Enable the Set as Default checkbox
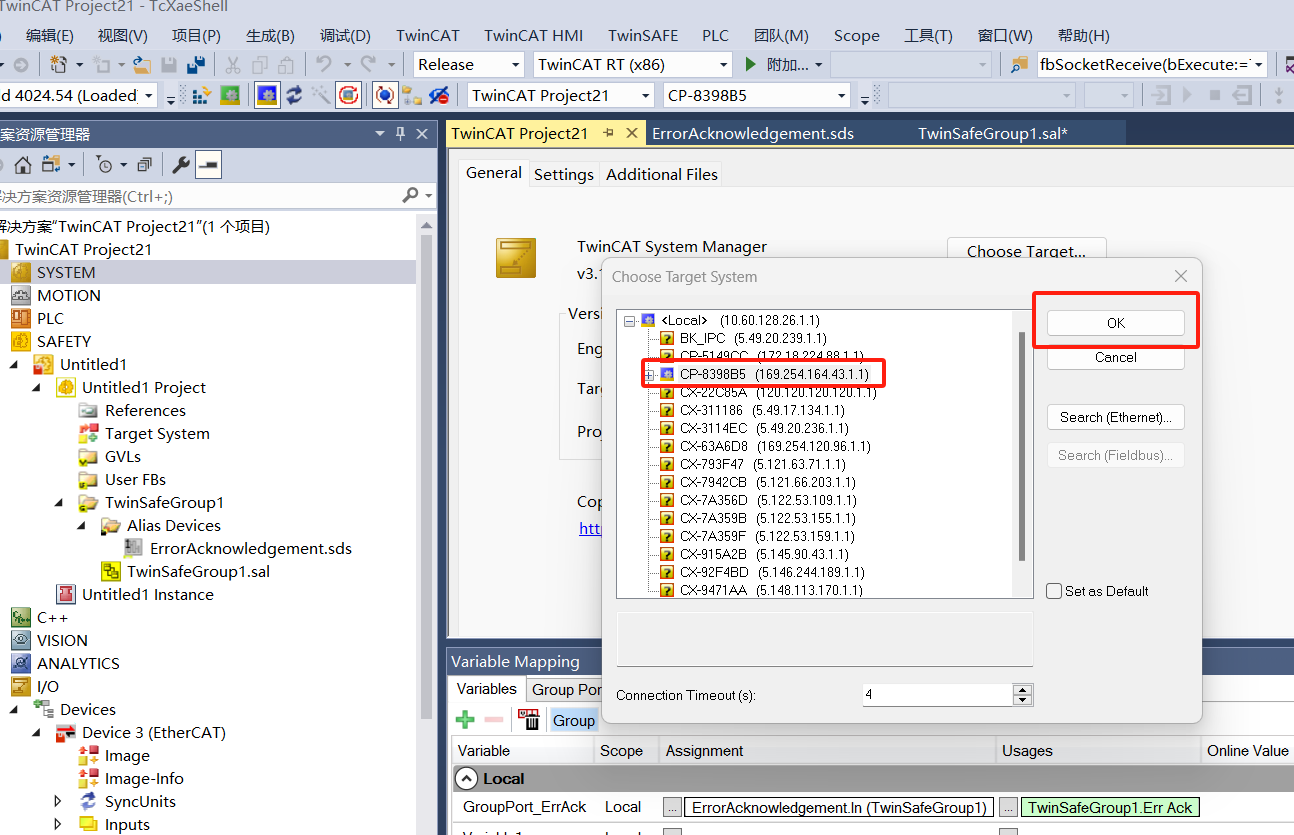 1054,591
